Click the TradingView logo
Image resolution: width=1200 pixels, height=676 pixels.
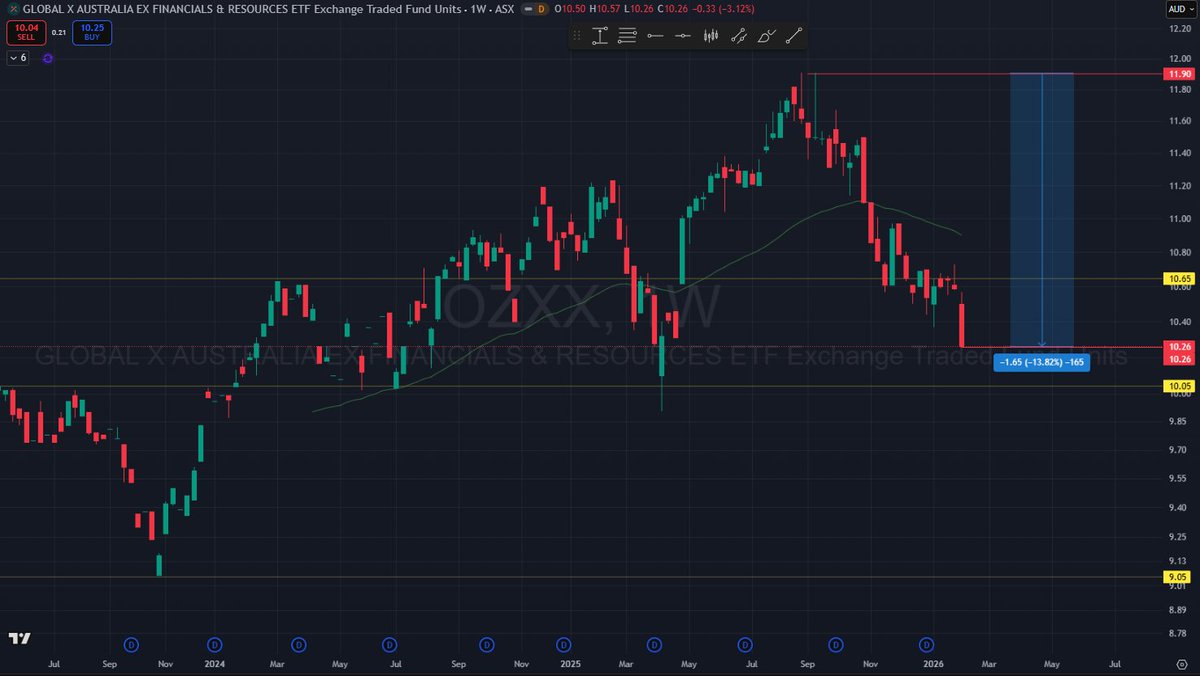pyautogui.click(x=19, y=638)
